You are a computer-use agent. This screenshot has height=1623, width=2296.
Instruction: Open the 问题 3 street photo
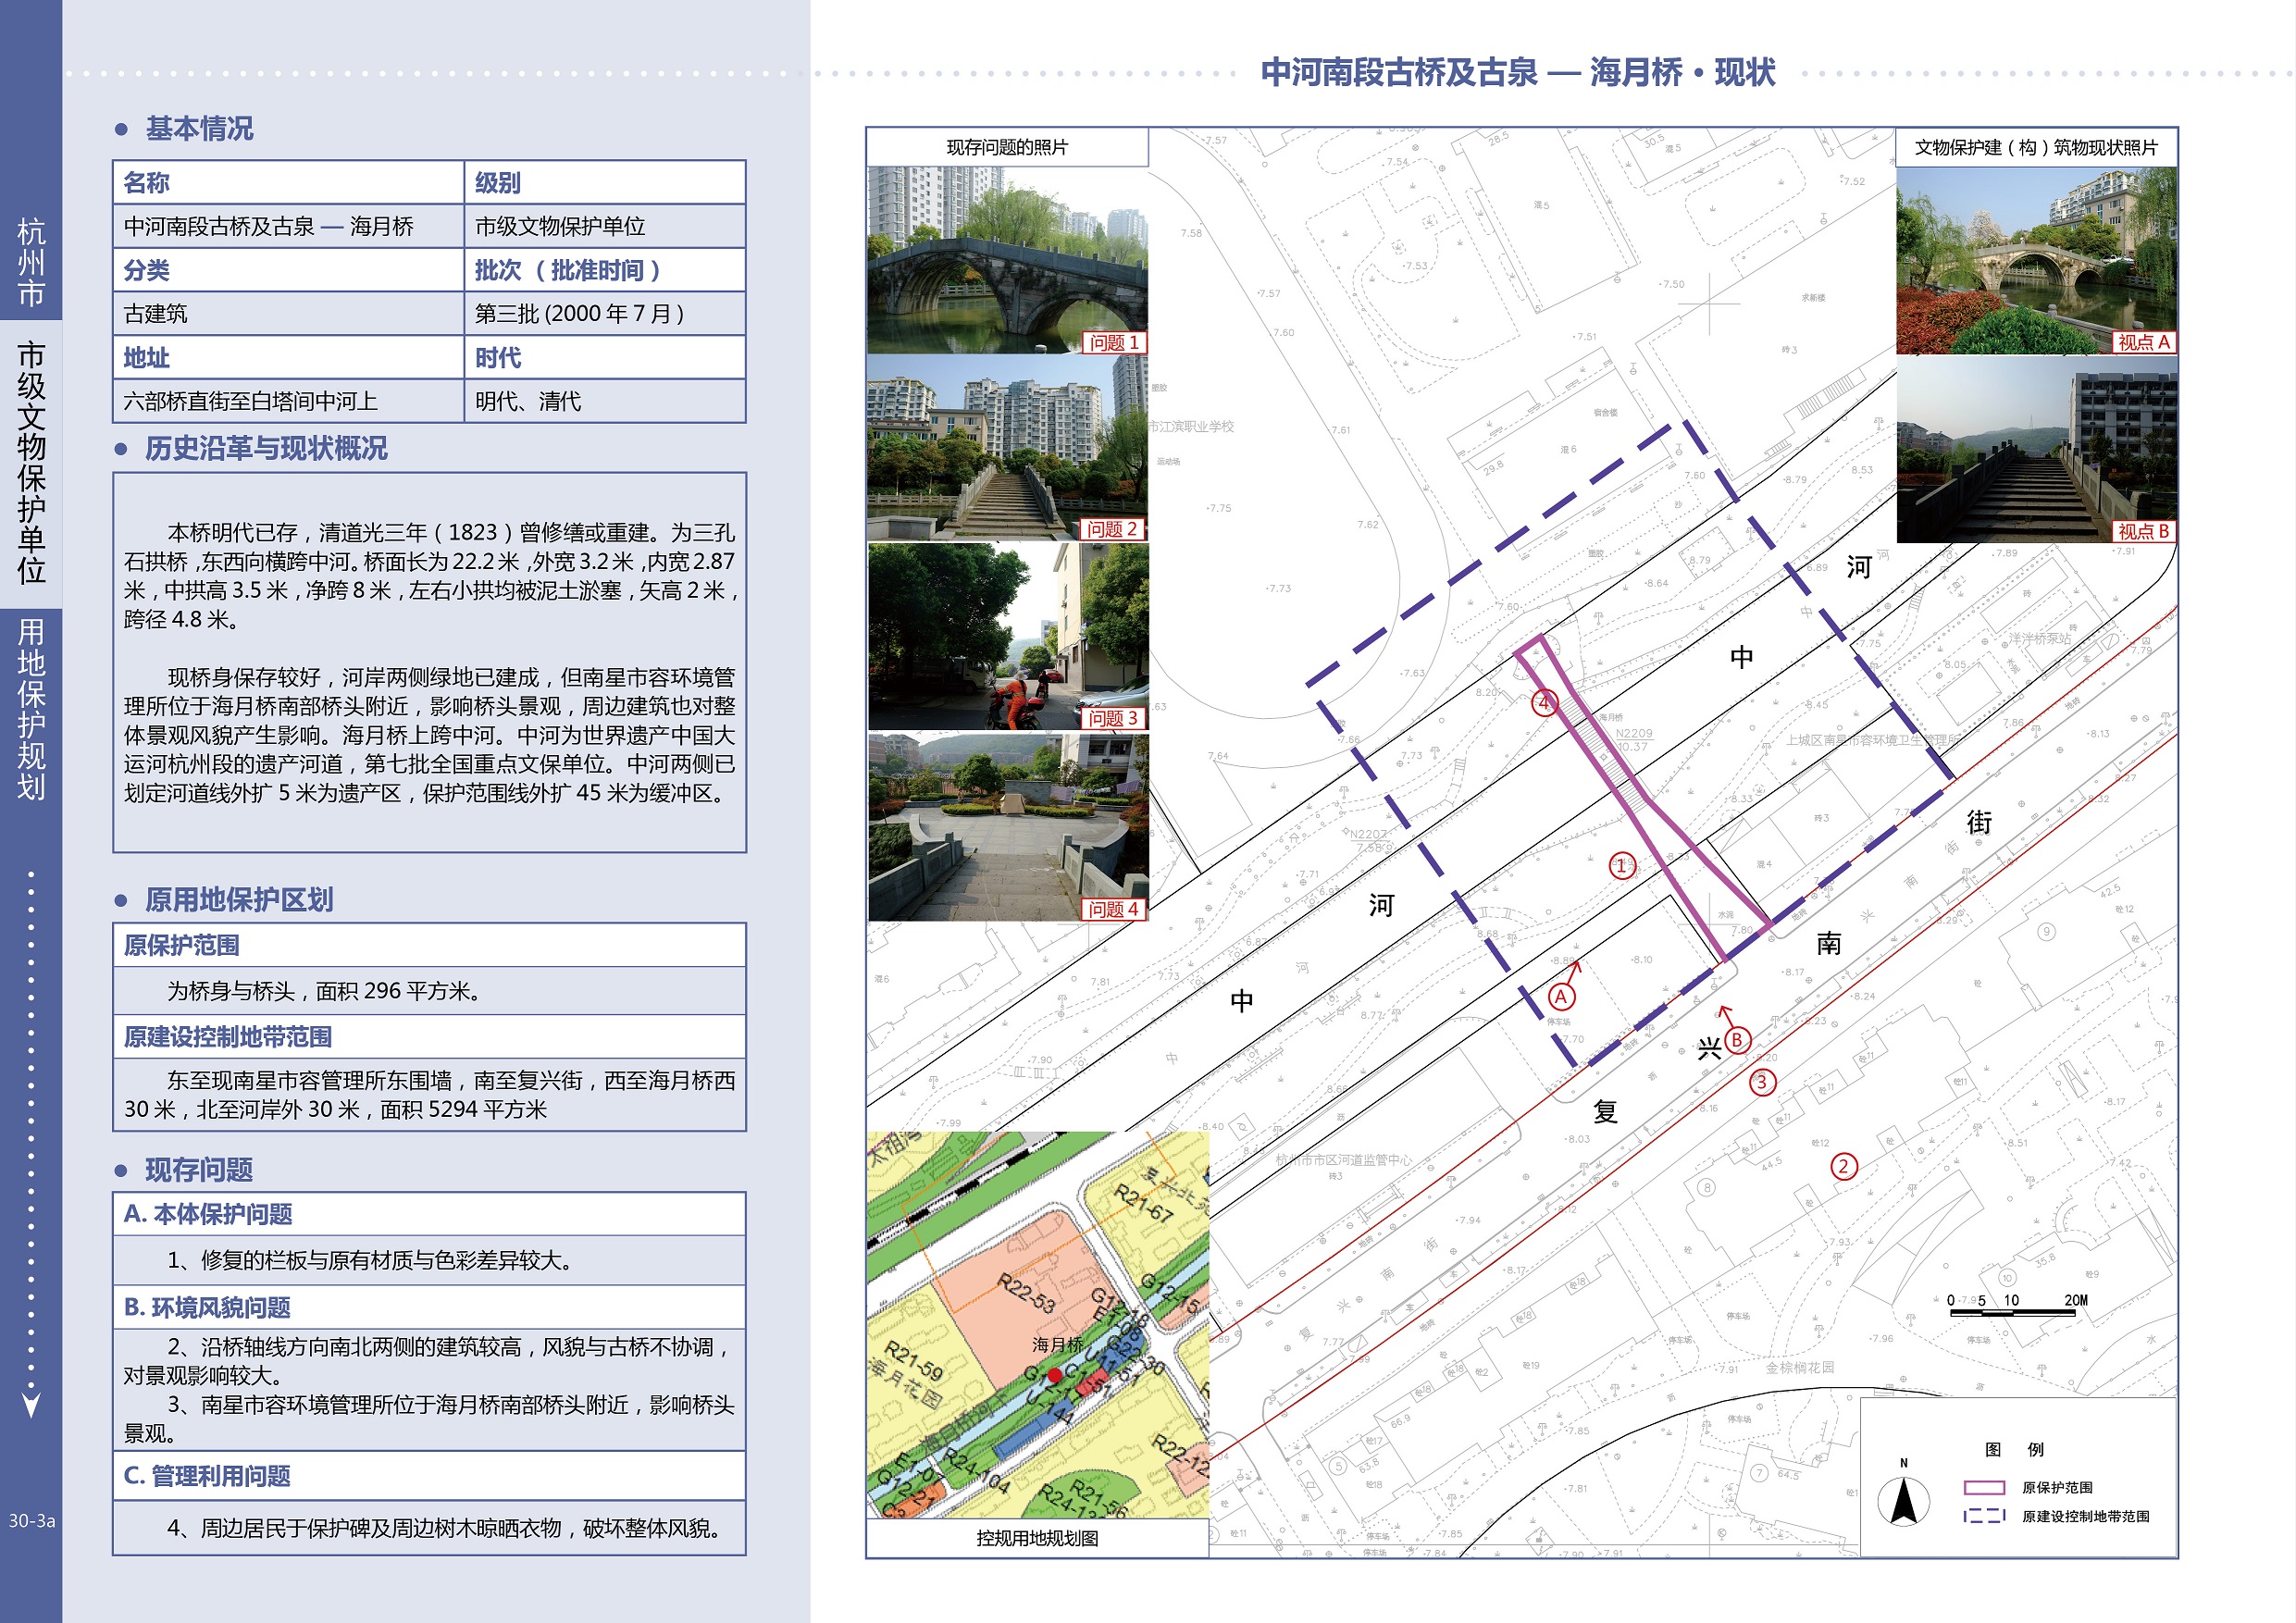(1007, 636)
